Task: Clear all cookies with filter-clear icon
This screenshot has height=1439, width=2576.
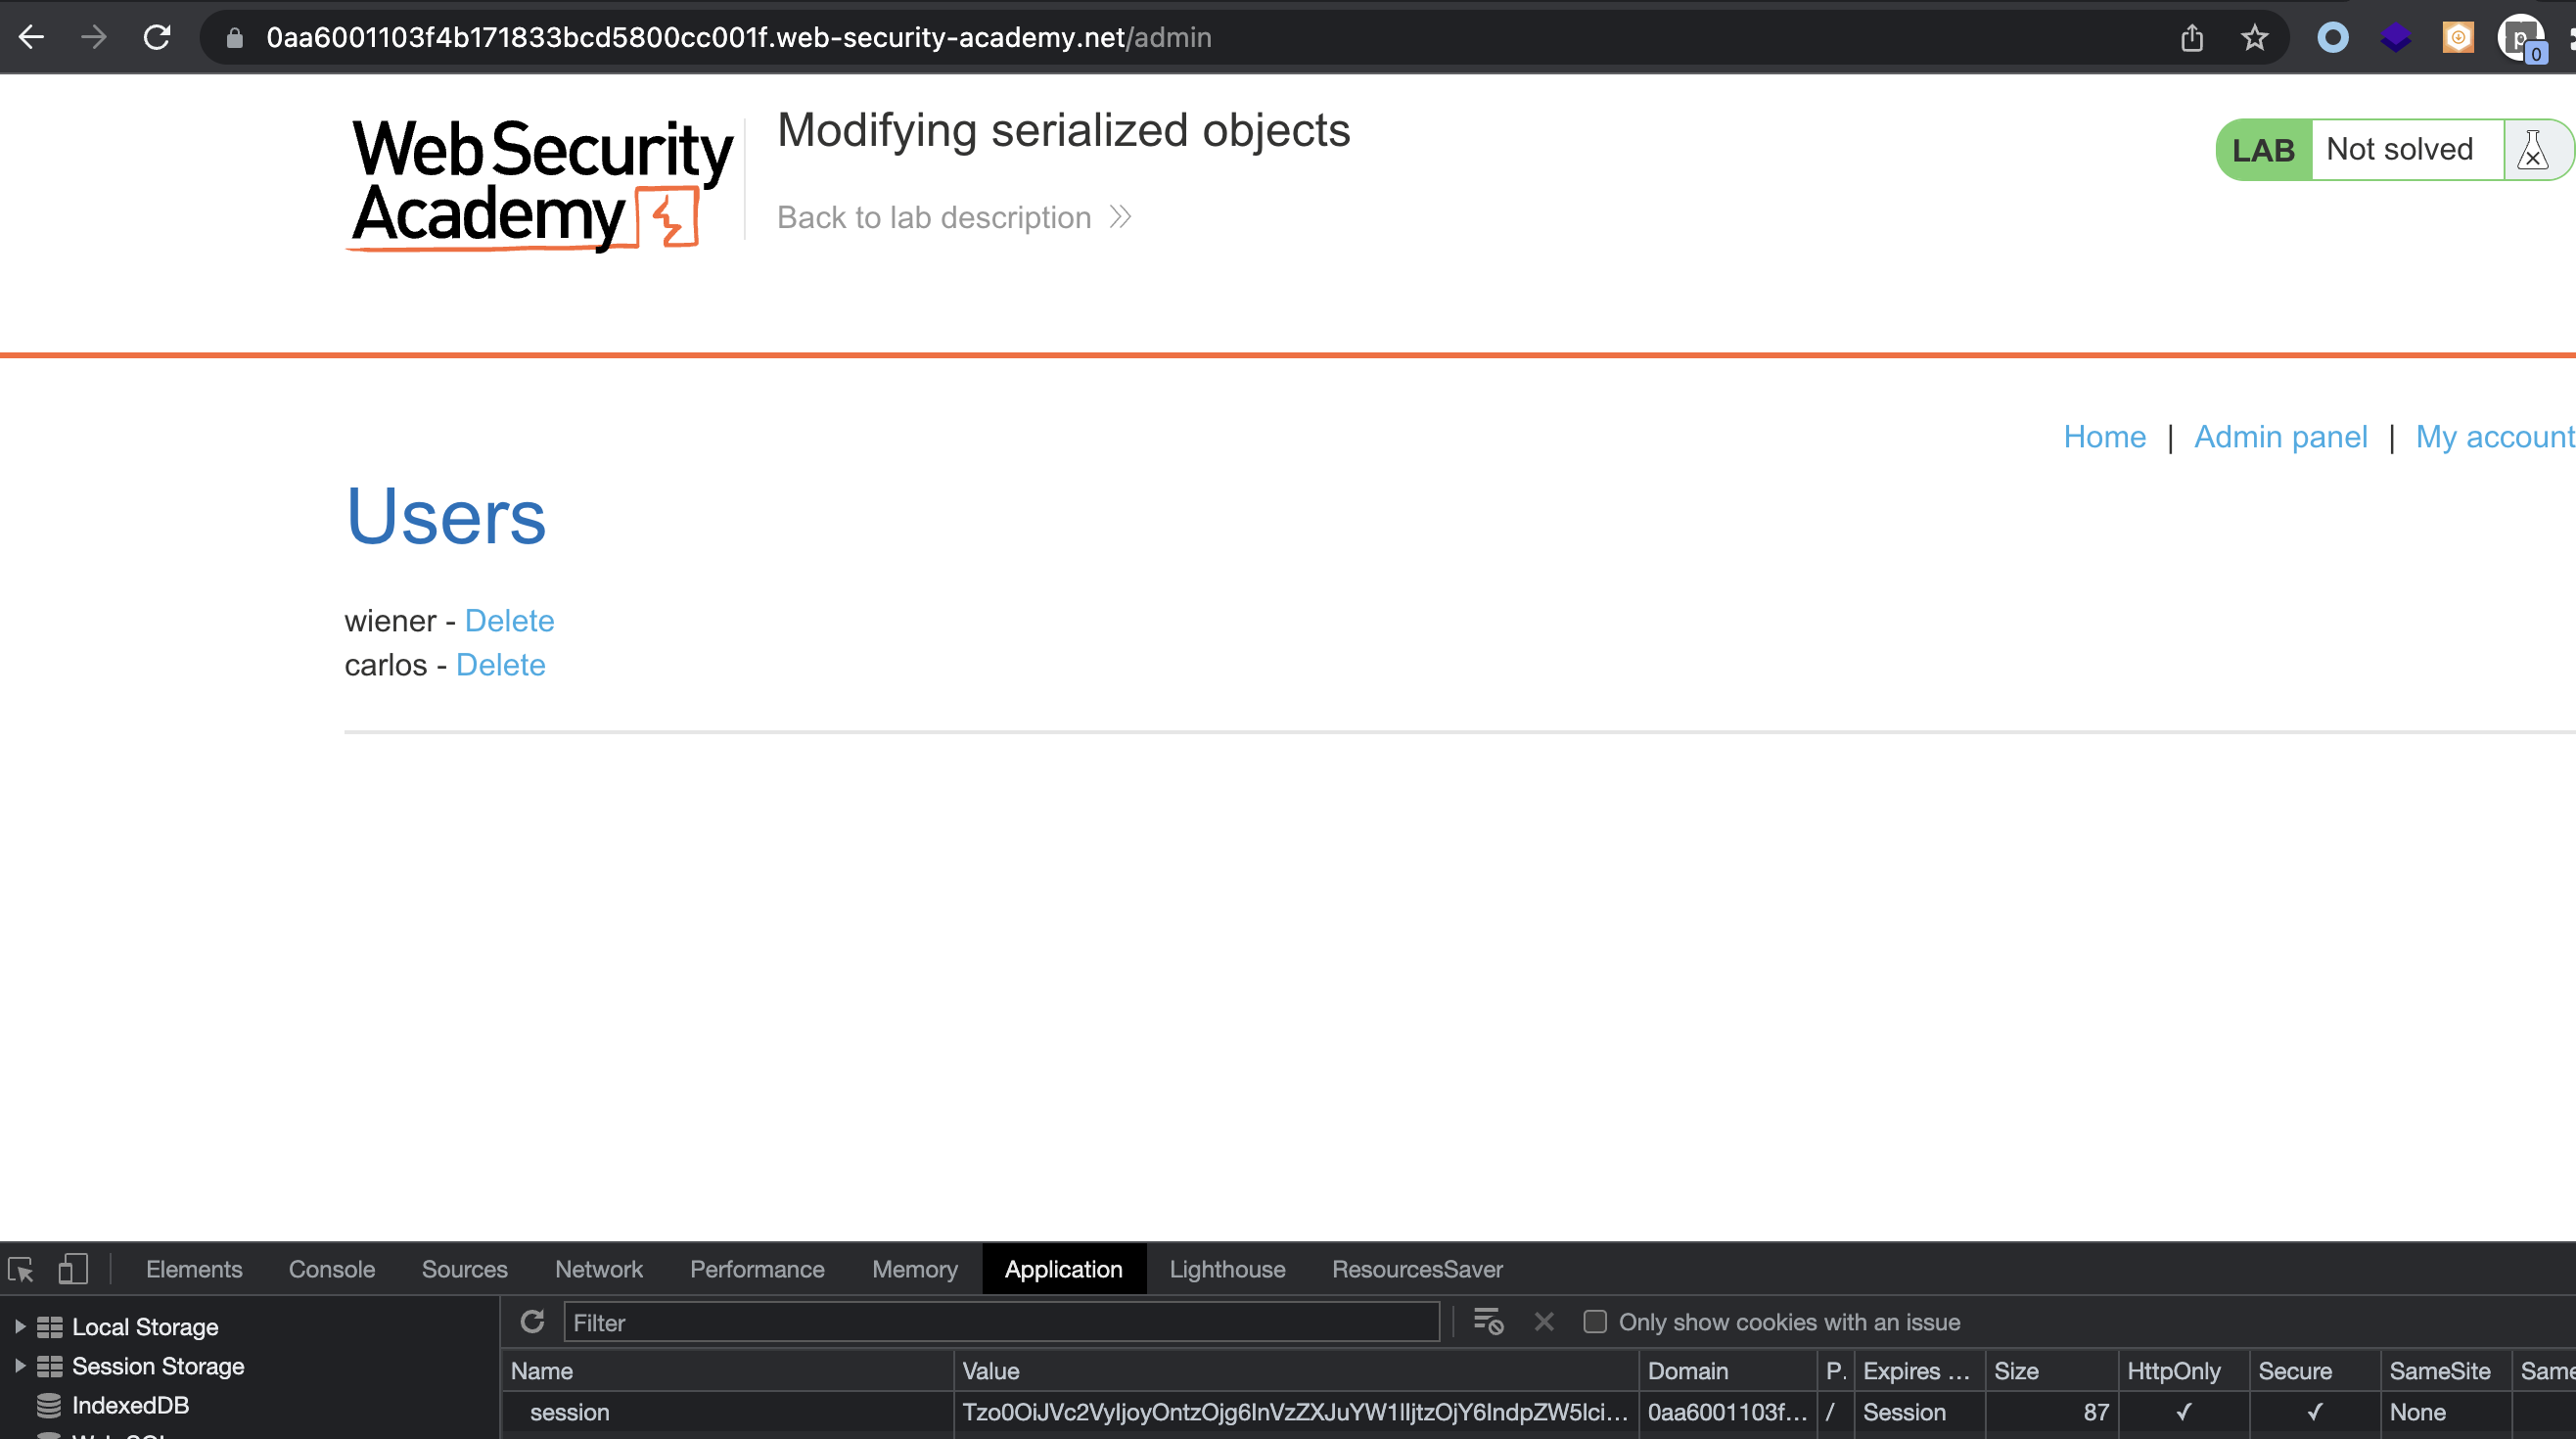Action: tap(1488, 1322)
